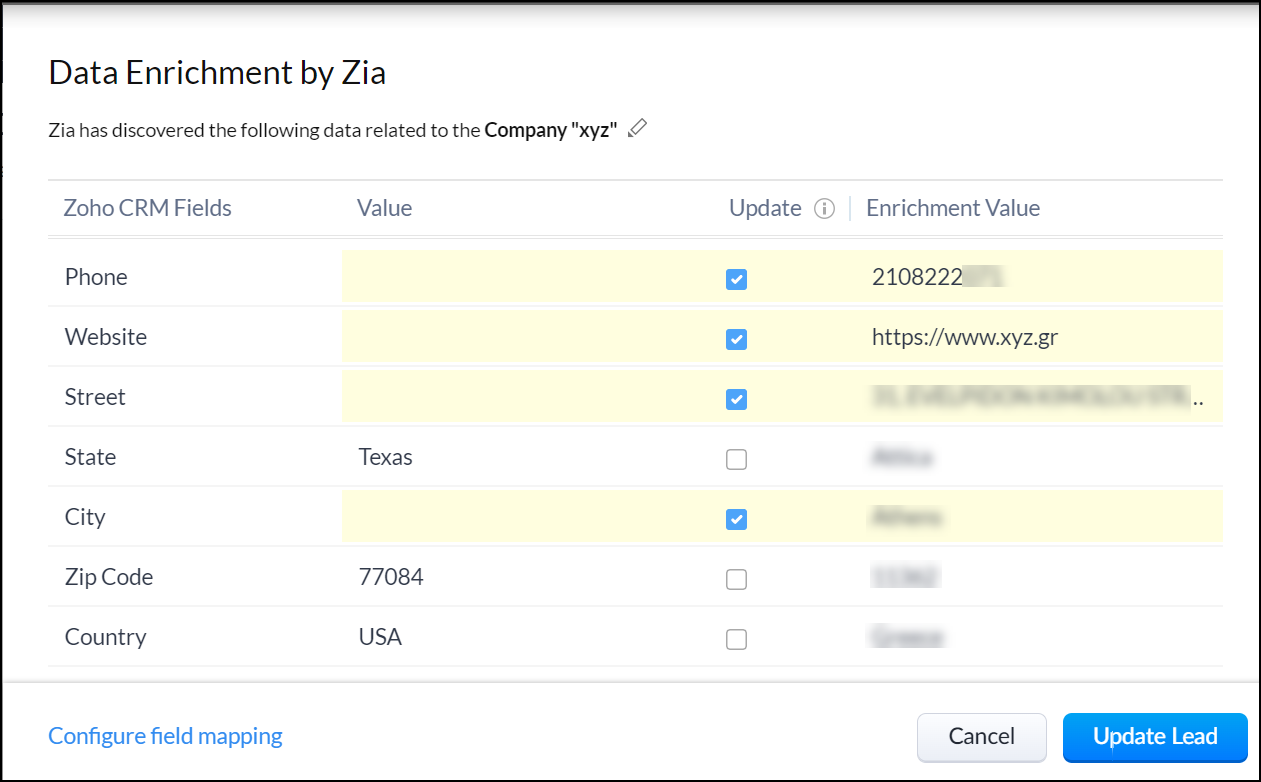Uncheck the Phone update checkbox
The width and height of the screenshot is (1261, 782).
coord(736,279)
